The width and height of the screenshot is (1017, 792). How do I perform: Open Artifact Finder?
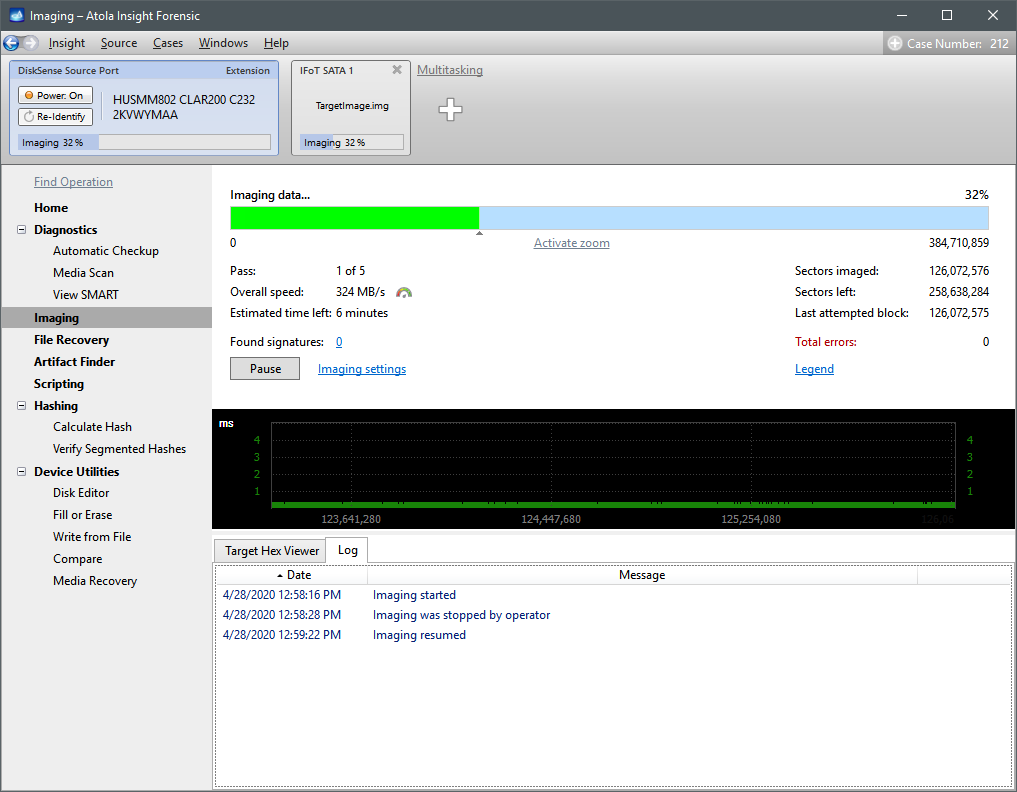74,362
